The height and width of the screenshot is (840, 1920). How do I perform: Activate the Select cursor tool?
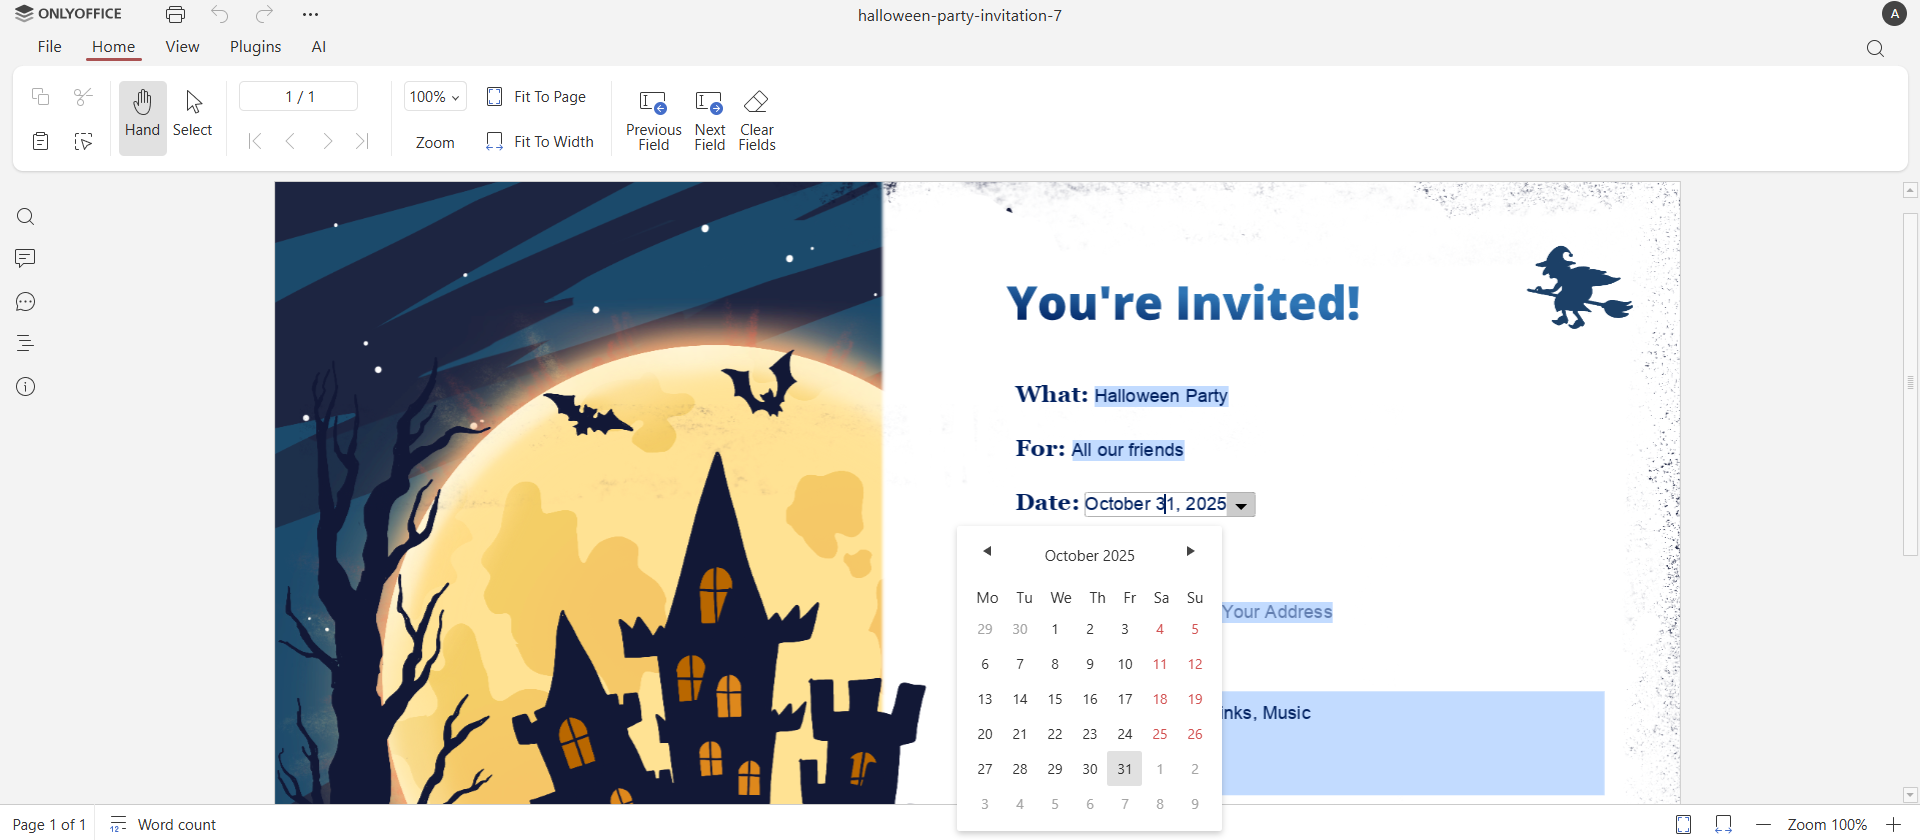(193, 115)
